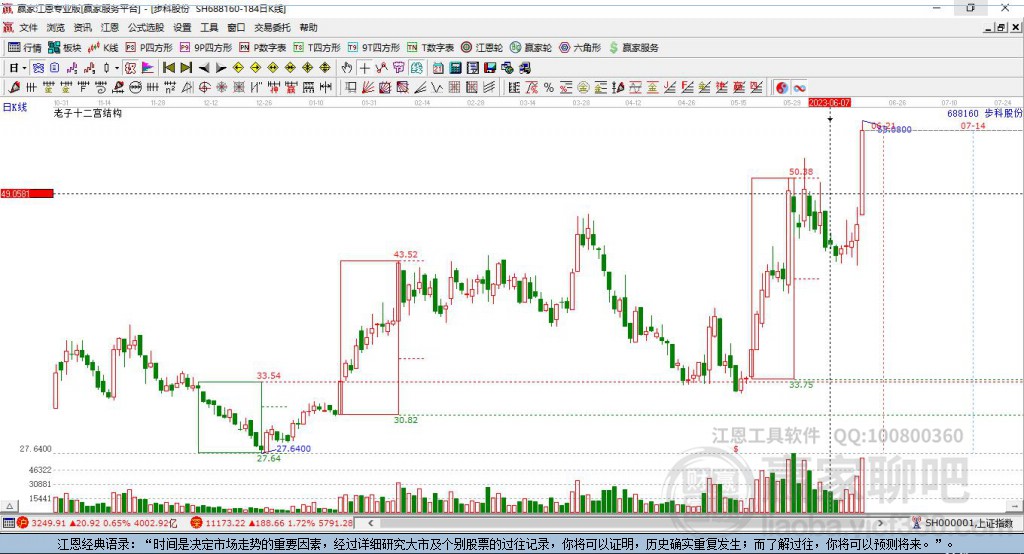Open the 设置 menu
The width and height of the screenshot is (1024, 554).
182,27
